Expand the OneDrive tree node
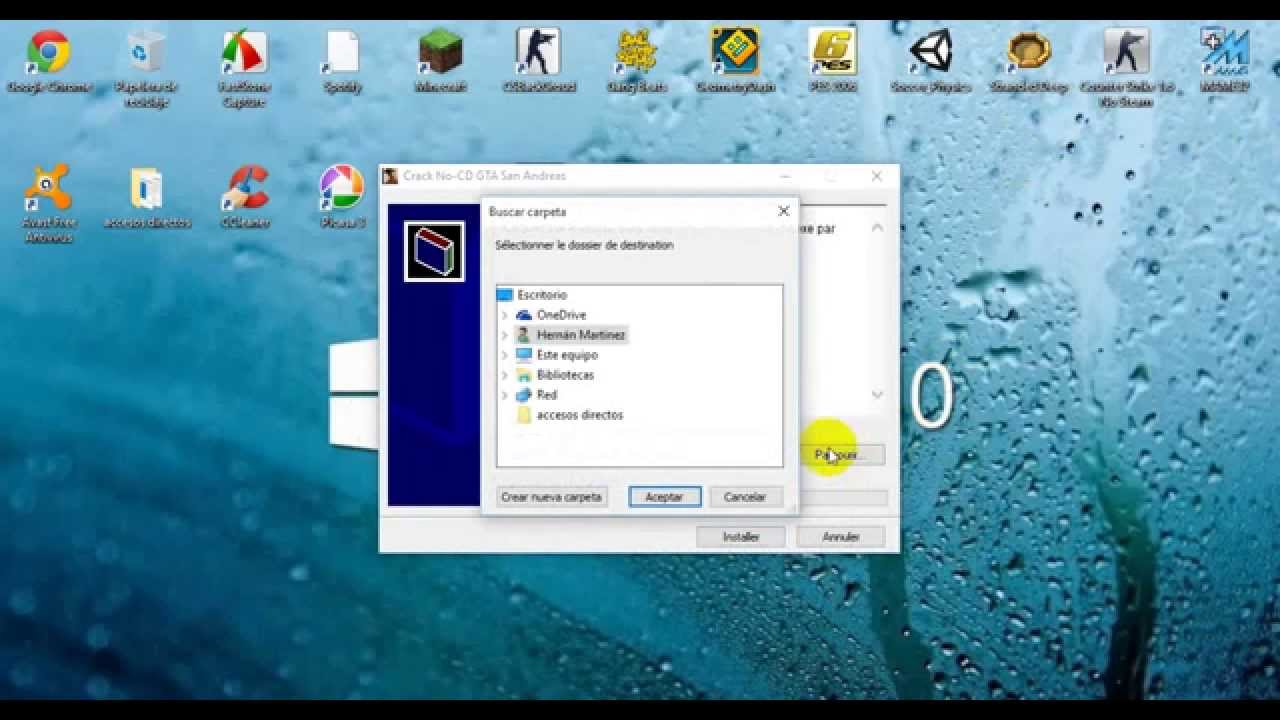This screenshot has height=720, width=1280. click(x=504, y=315)
